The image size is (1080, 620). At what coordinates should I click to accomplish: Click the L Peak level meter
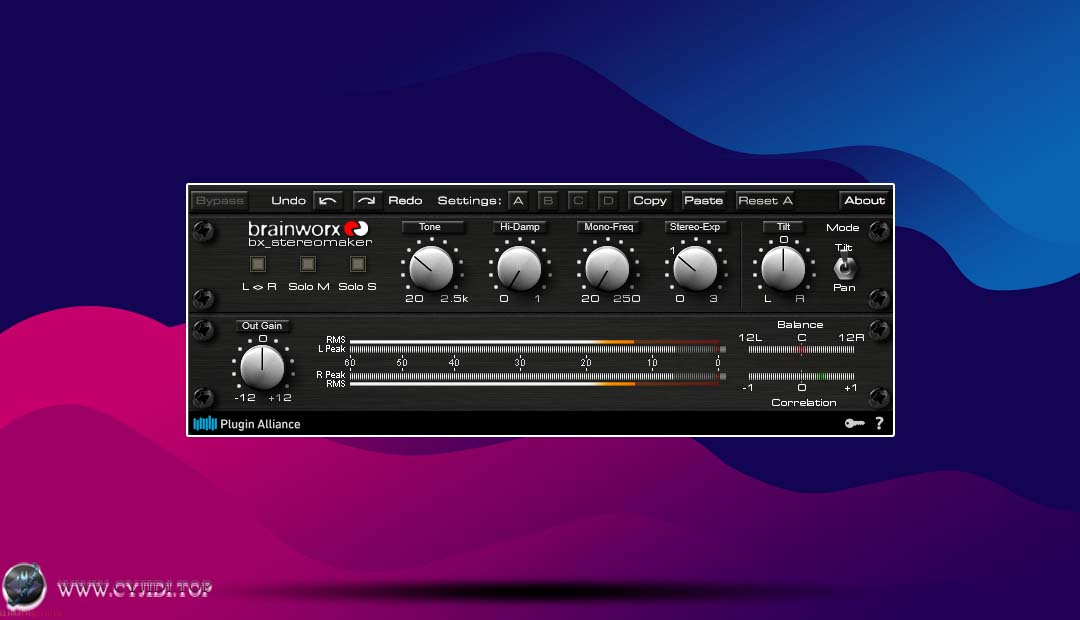pos(538,349)
